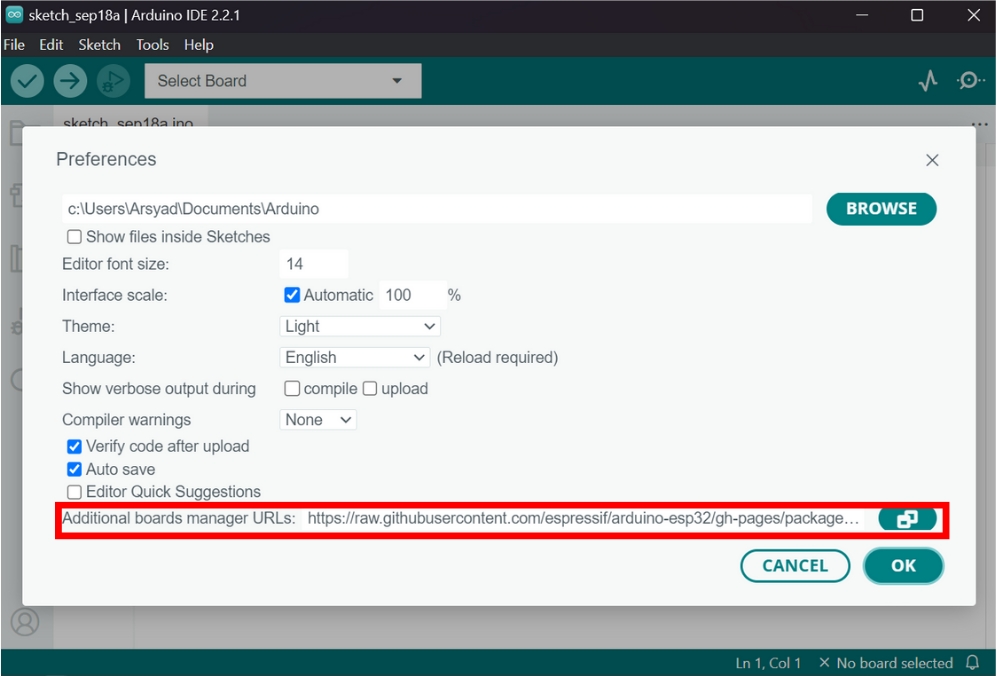
Task: Uncheck Automatic interface scale
Action: point(292,295)
